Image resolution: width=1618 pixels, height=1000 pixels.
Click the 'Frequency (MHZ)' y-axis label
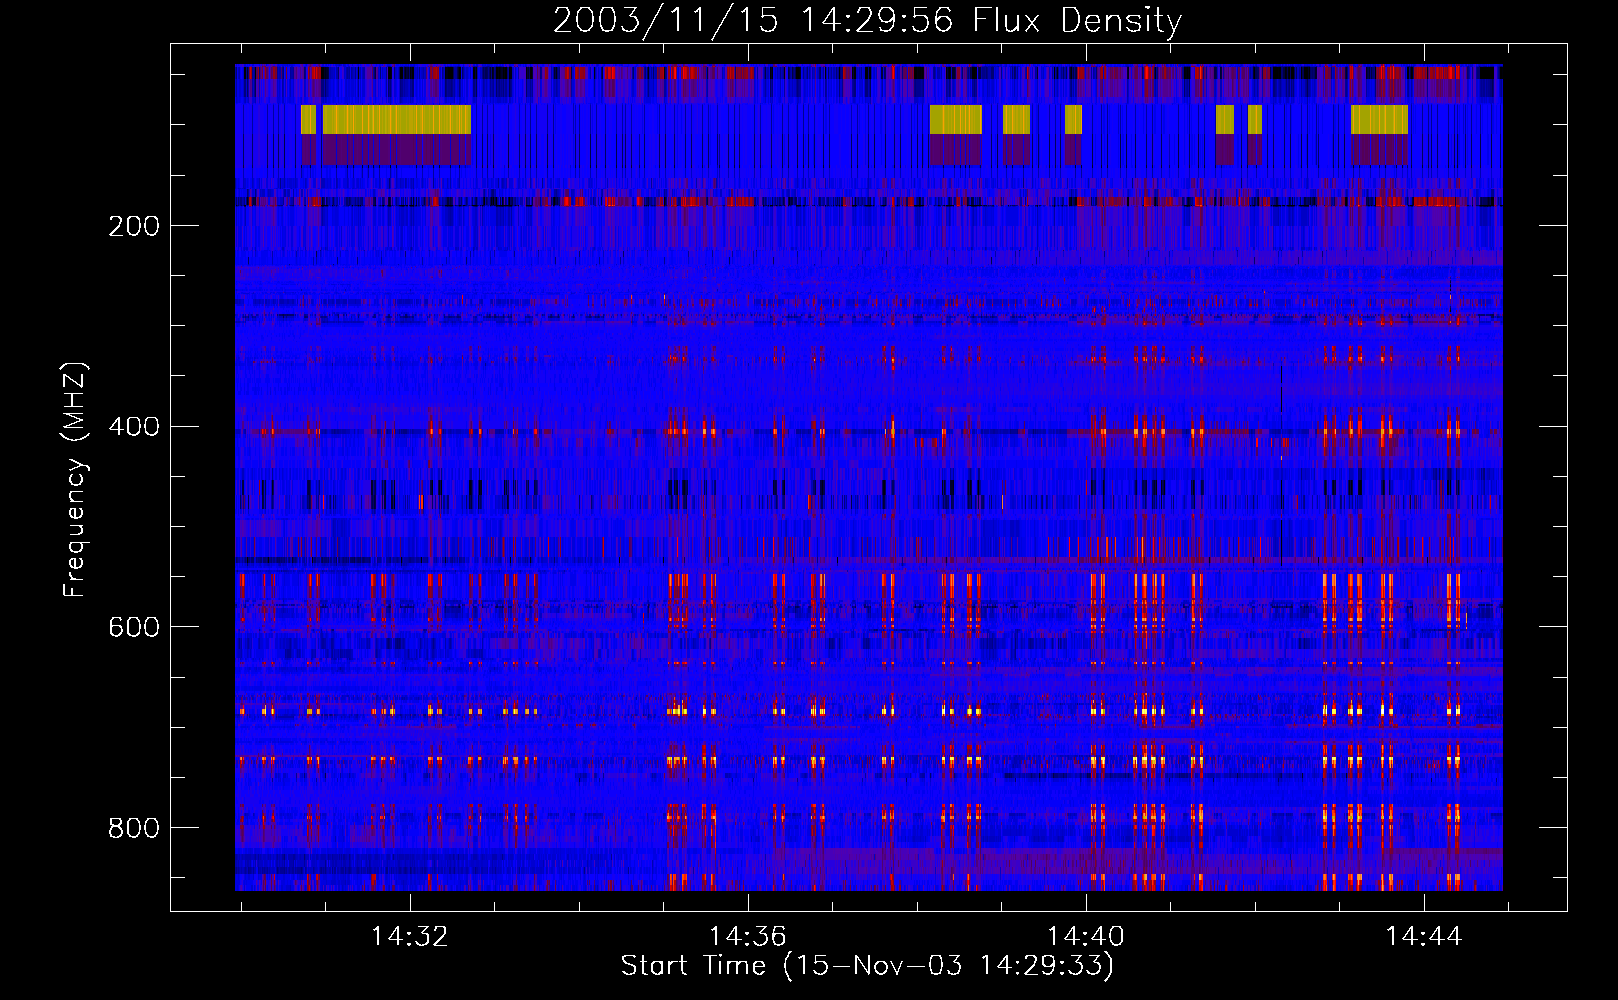75,479
